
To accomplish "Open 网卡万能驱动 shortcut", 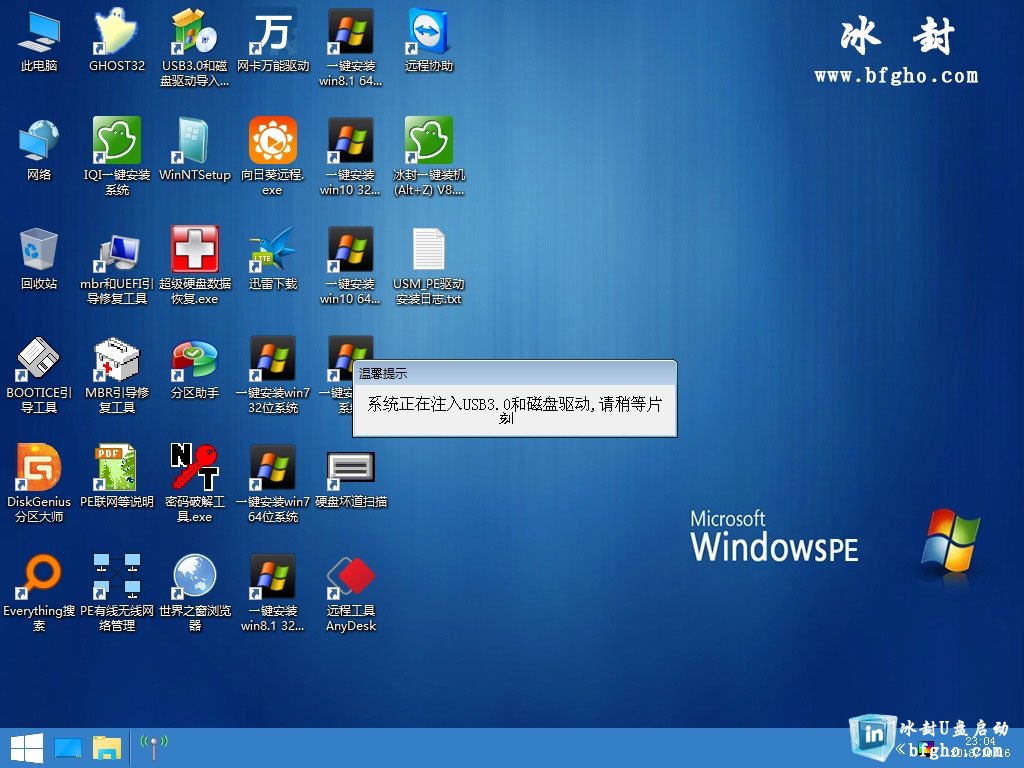I will (273, 40).
